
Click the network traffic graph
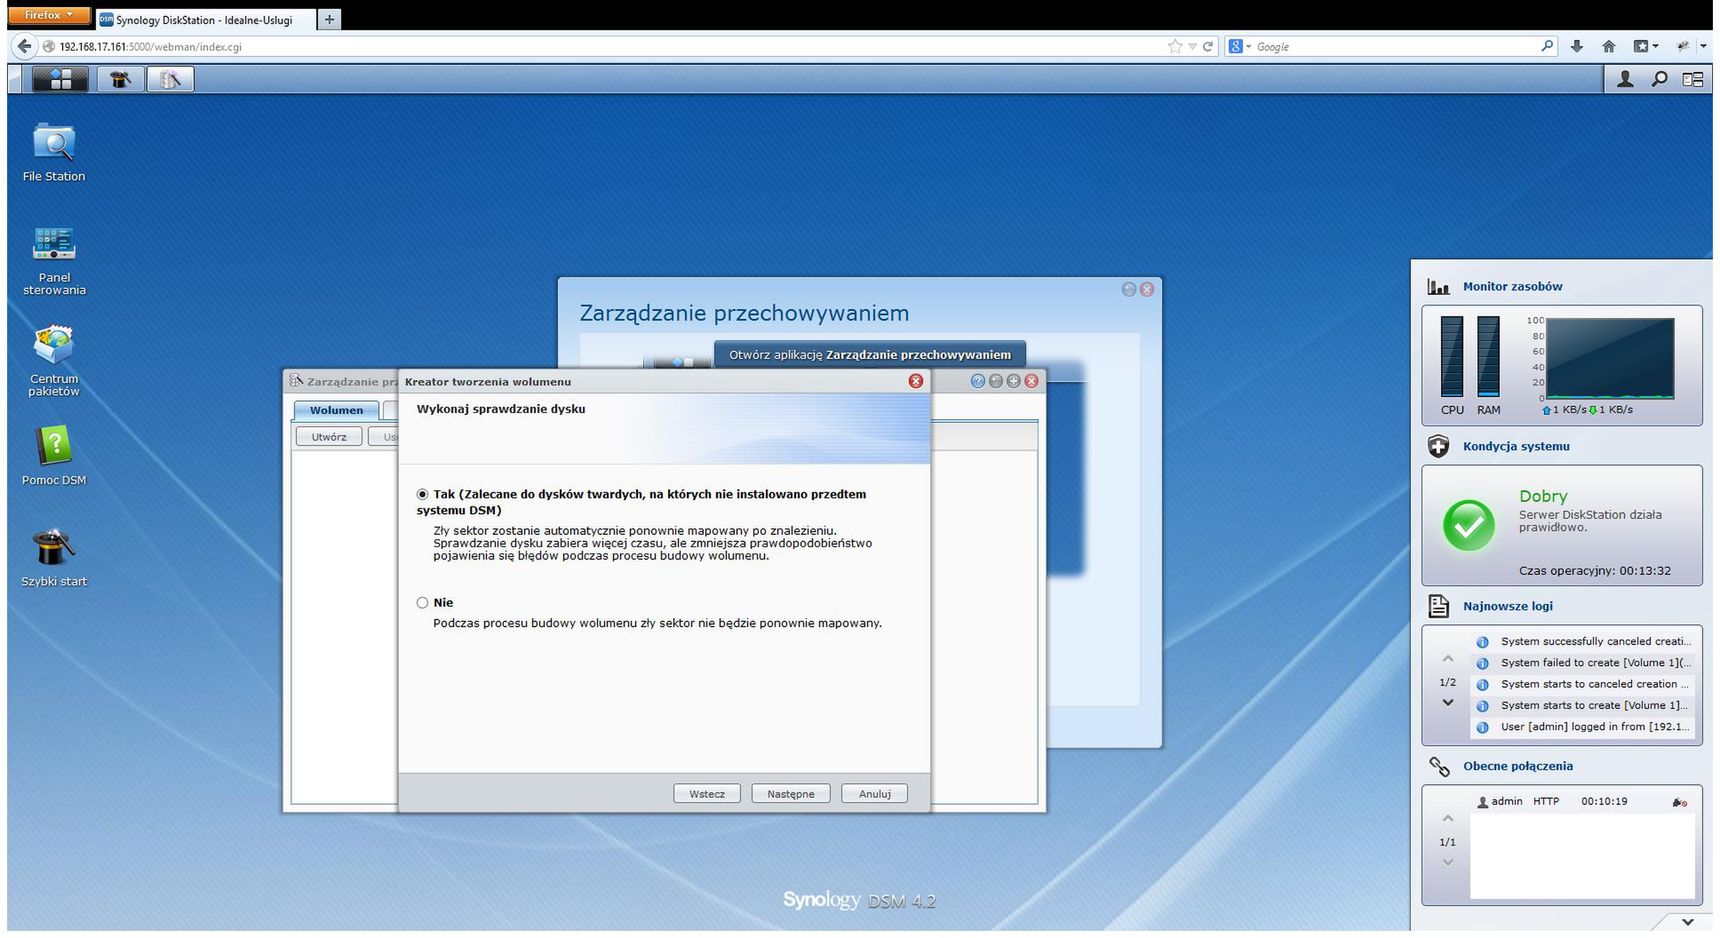(x=1610, y=359)
